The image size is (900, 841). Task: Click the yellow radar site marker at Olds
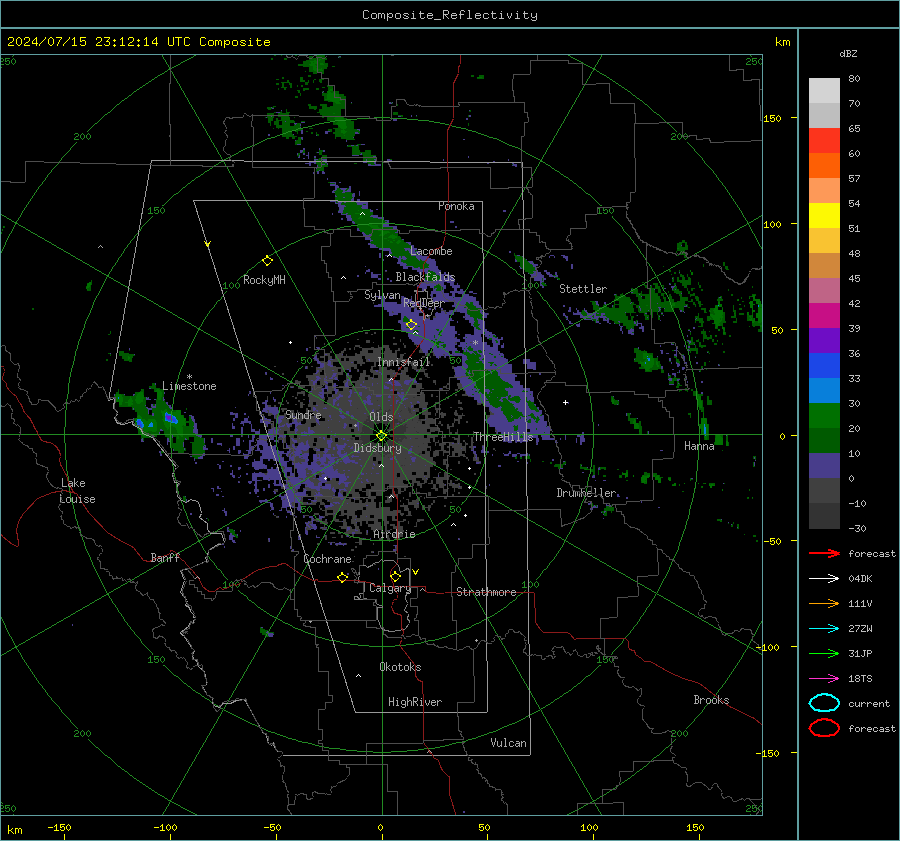coord(381,436)
